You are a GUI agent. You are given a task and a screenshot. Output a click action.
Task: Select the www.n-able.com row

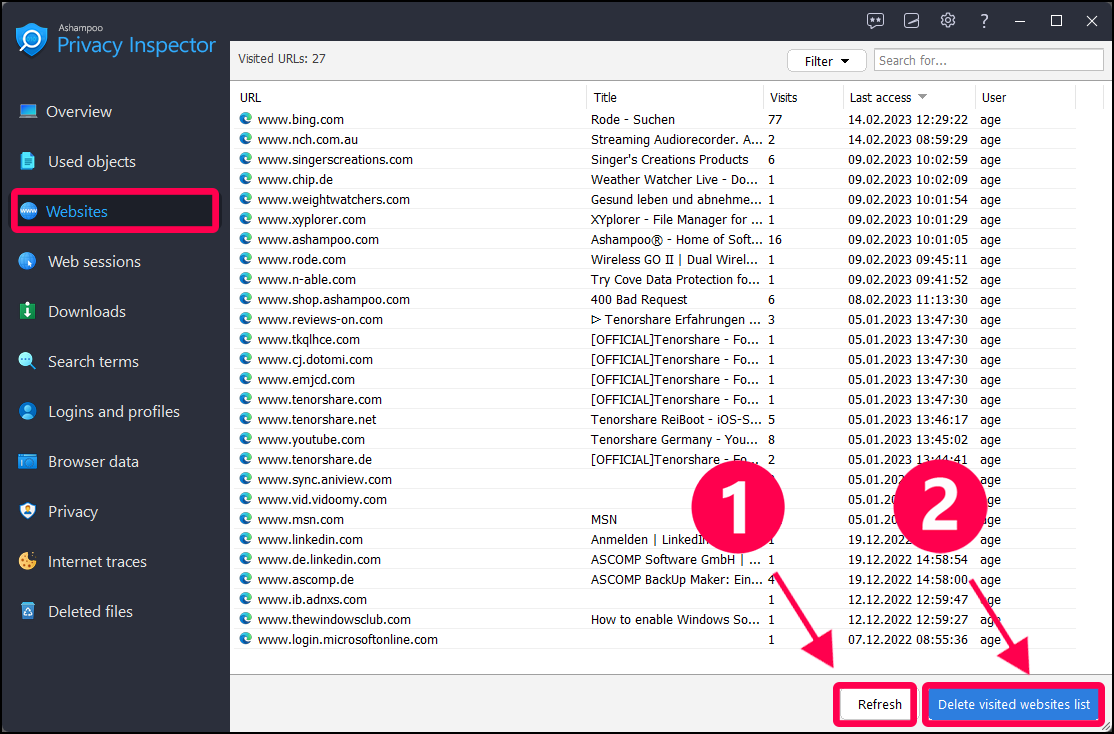click(x=653, y=279)
